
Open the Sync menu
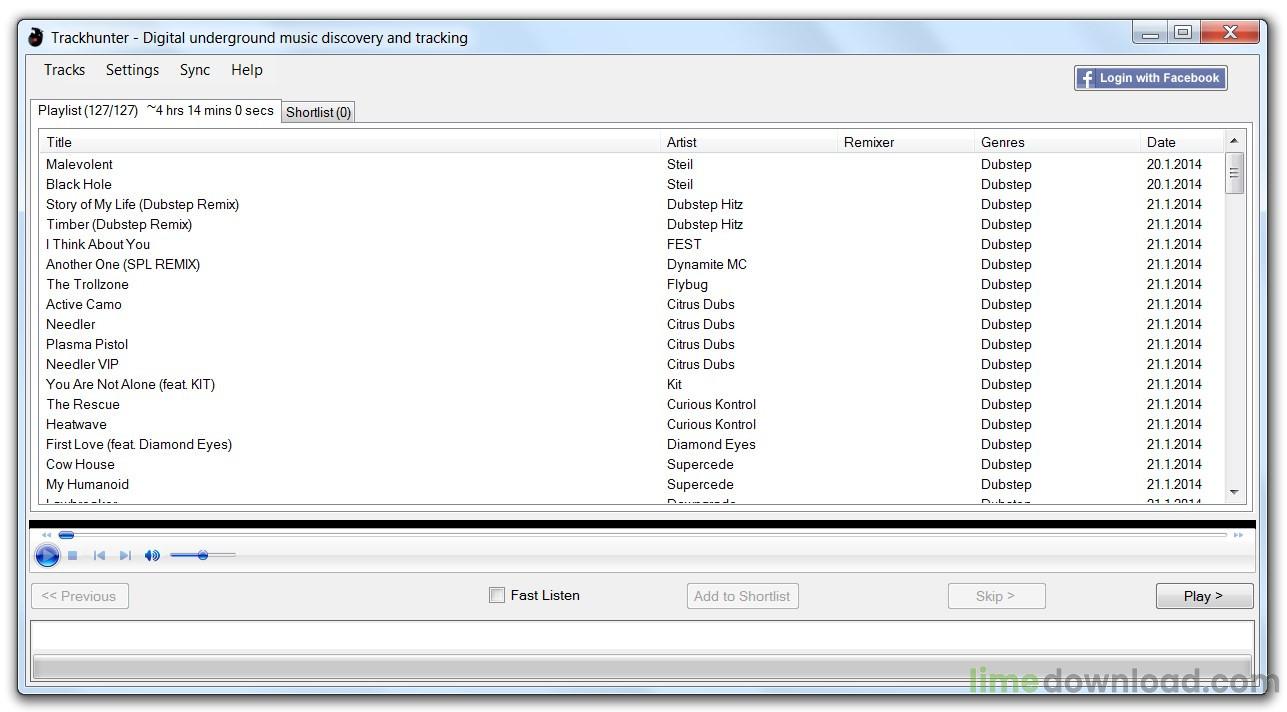tap(195, 70)
